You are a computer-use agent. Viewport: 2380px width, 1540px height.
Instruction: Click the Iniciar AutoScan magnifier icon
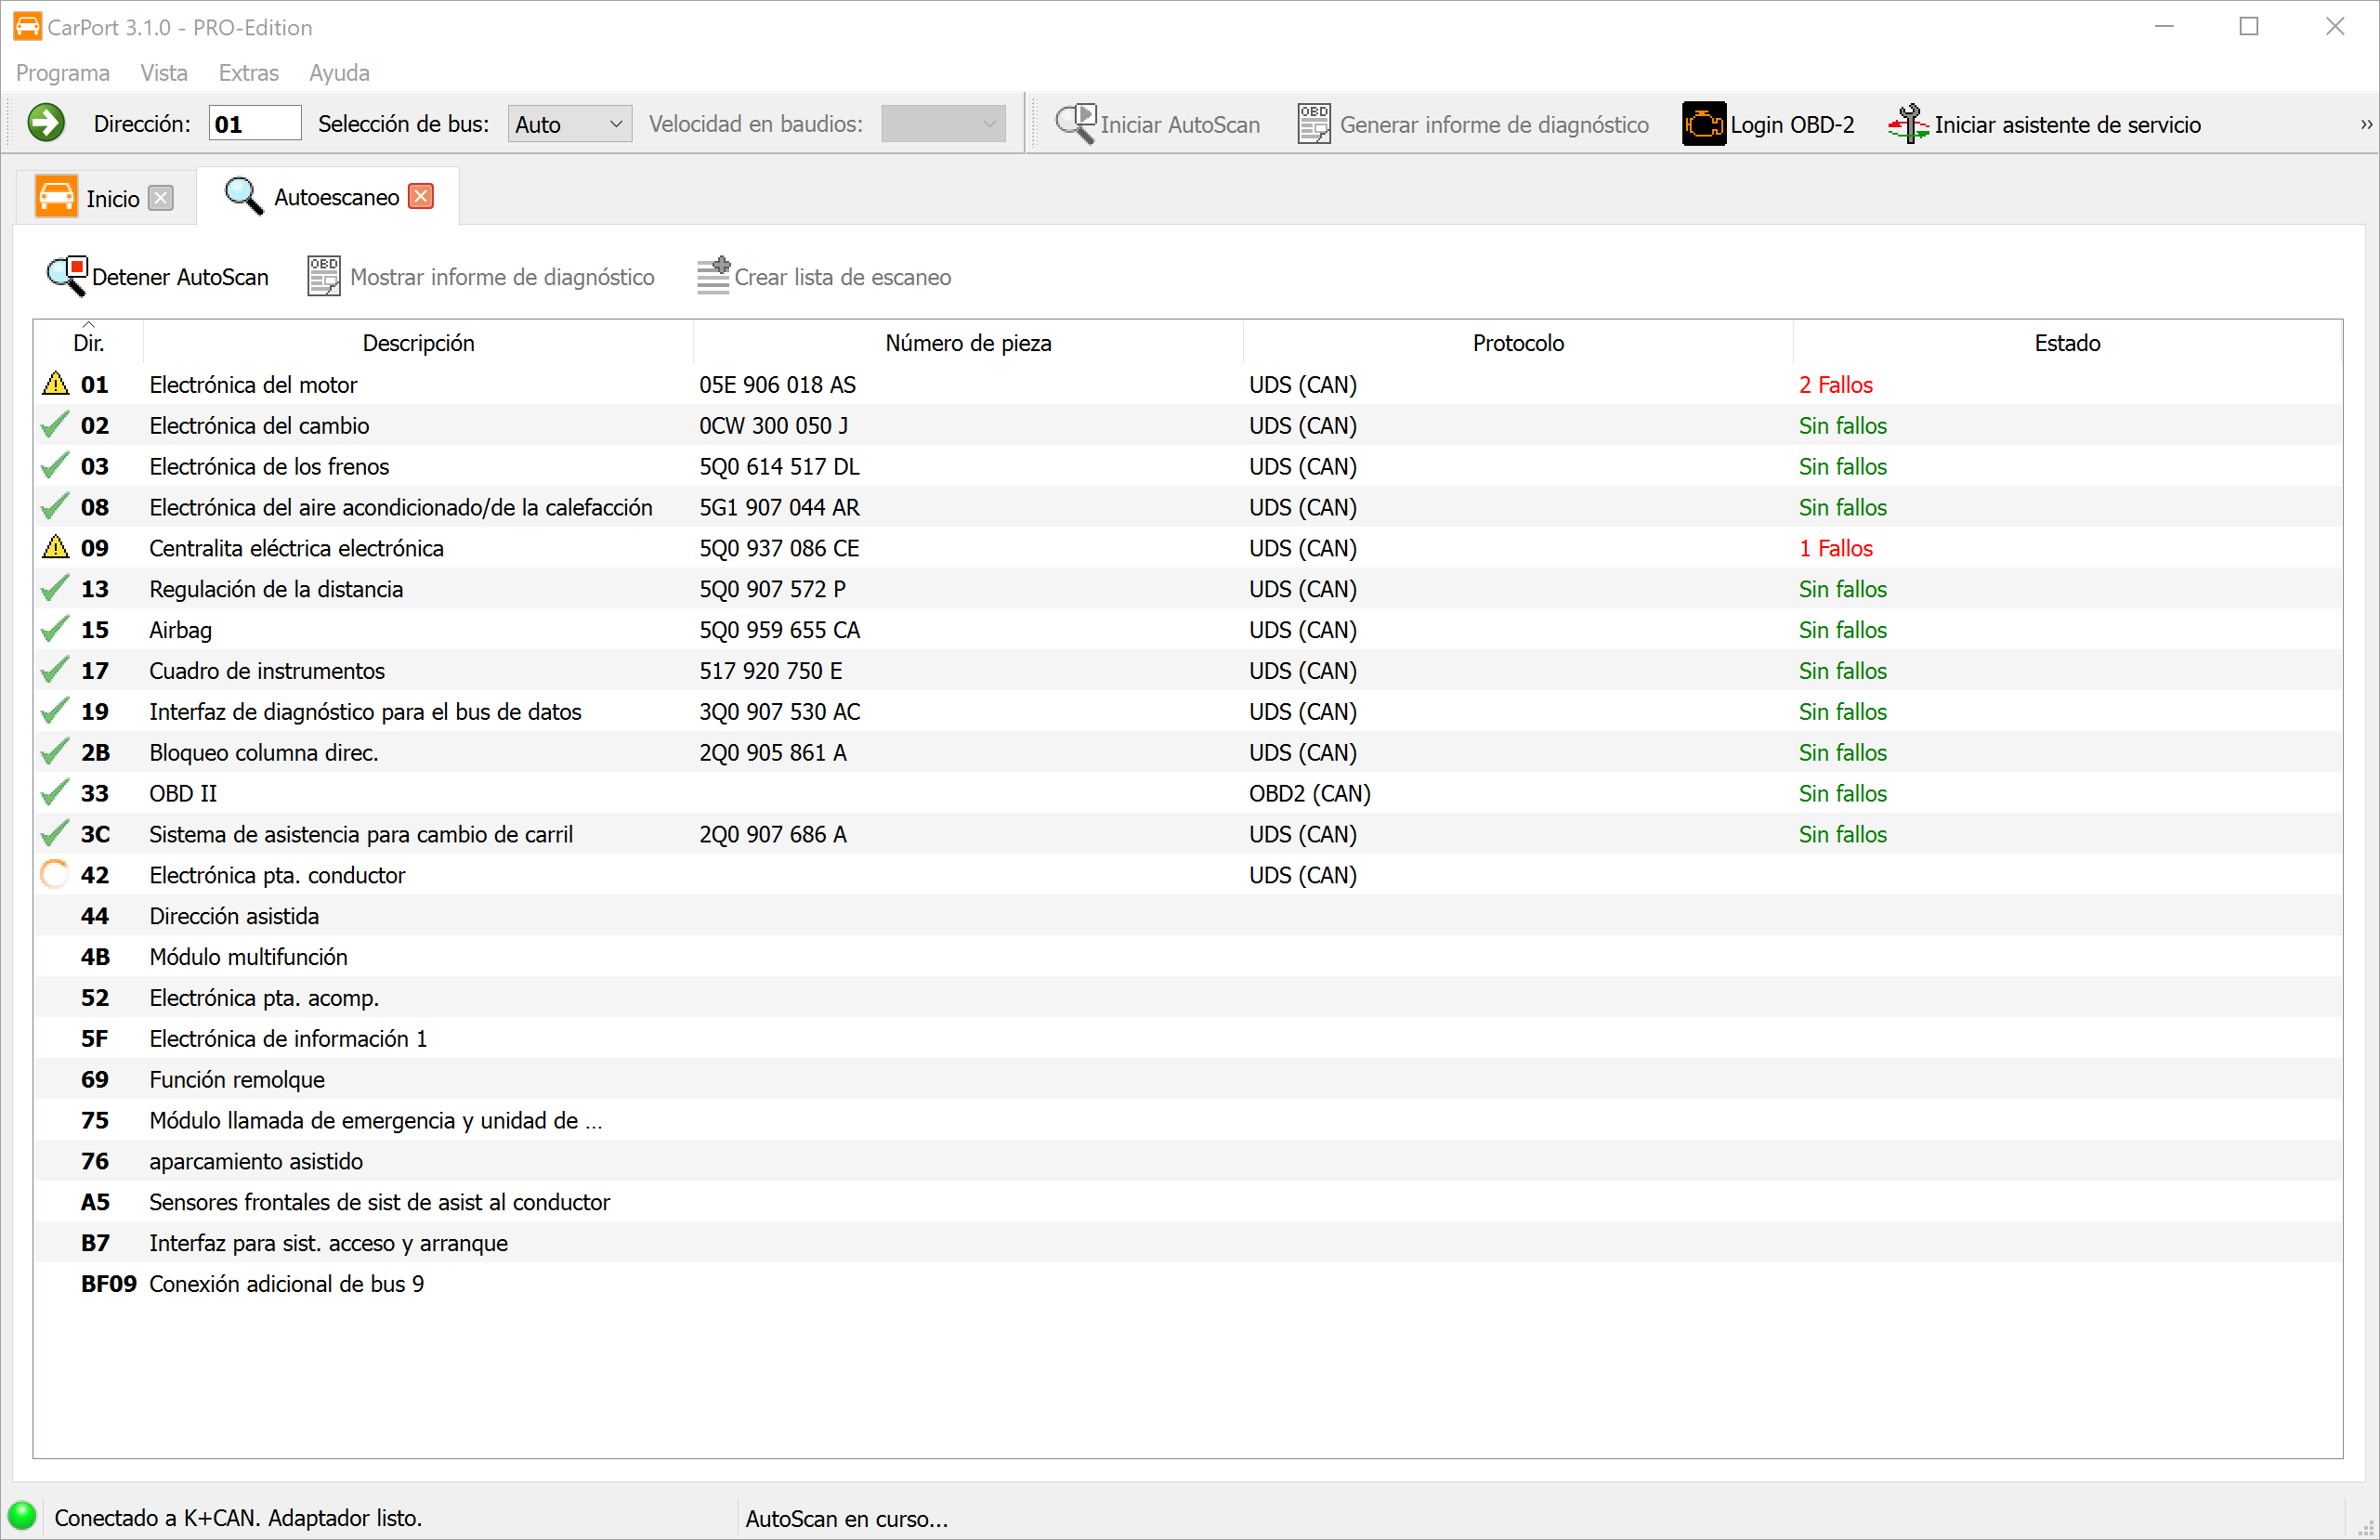pyautogui.click(x=1076, y=124)
